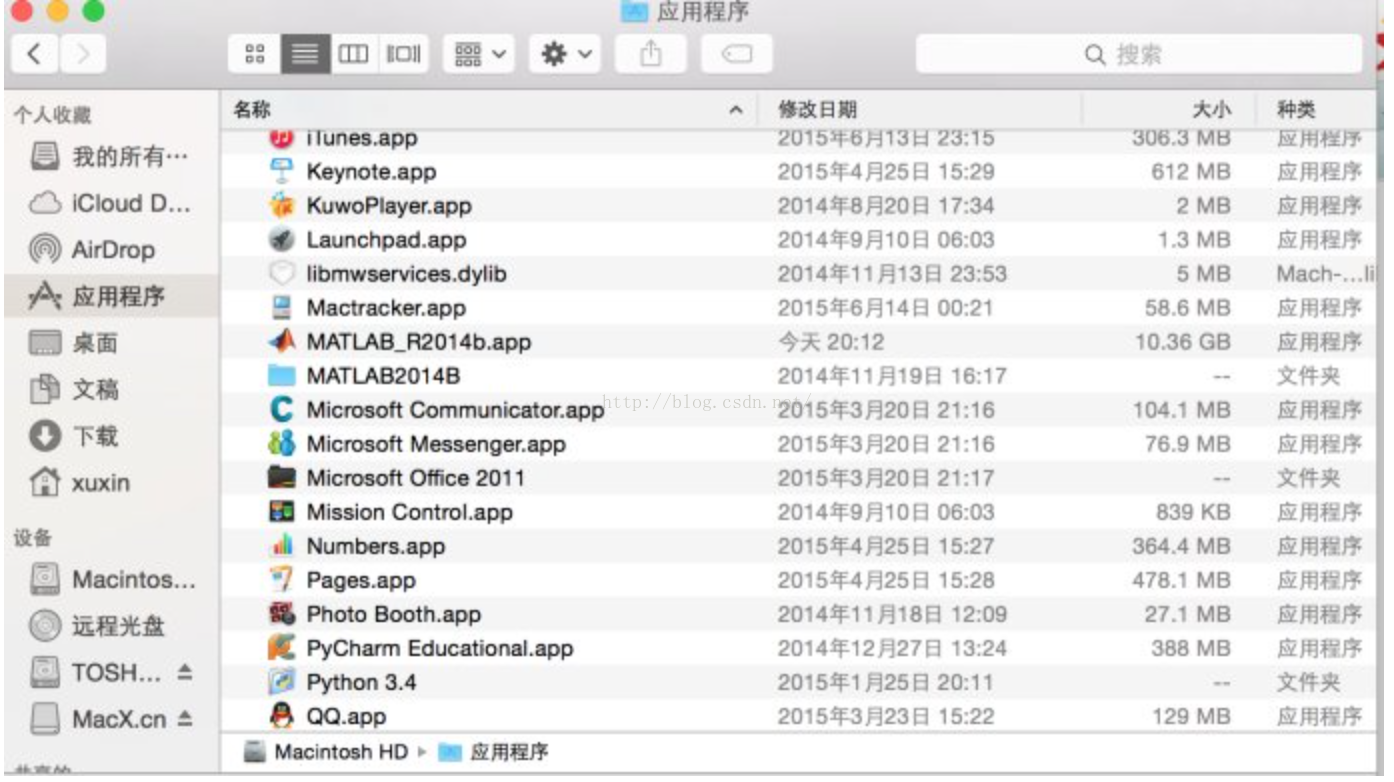Click the 今天 20:12 date cell

(831, 342)
